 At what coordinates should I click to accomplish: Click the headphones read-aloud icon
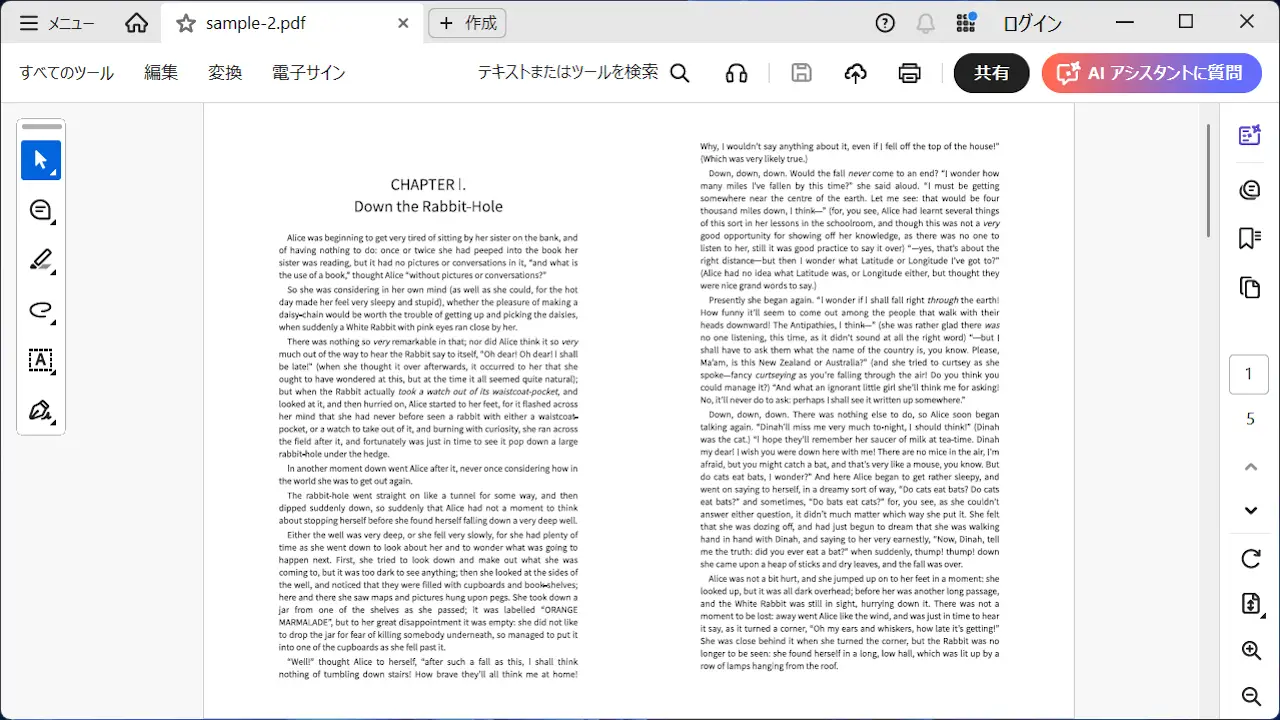(x=737, y=73)
